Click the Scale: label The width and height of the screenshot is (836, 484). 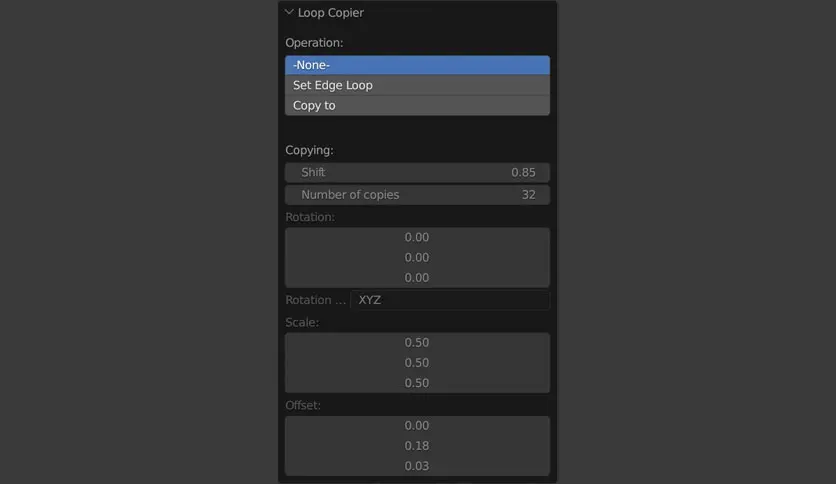coord(302,322)
